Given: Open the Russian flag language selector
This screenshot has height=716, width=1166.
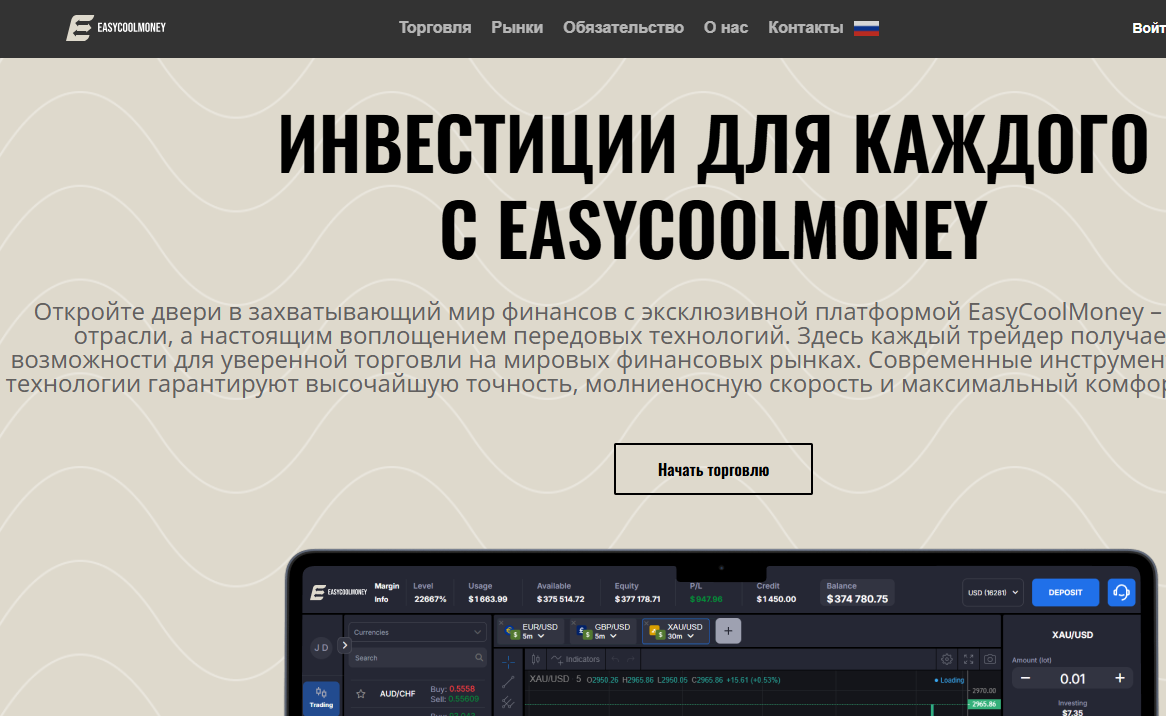Looking at the screenshot, I should [866, 28].
